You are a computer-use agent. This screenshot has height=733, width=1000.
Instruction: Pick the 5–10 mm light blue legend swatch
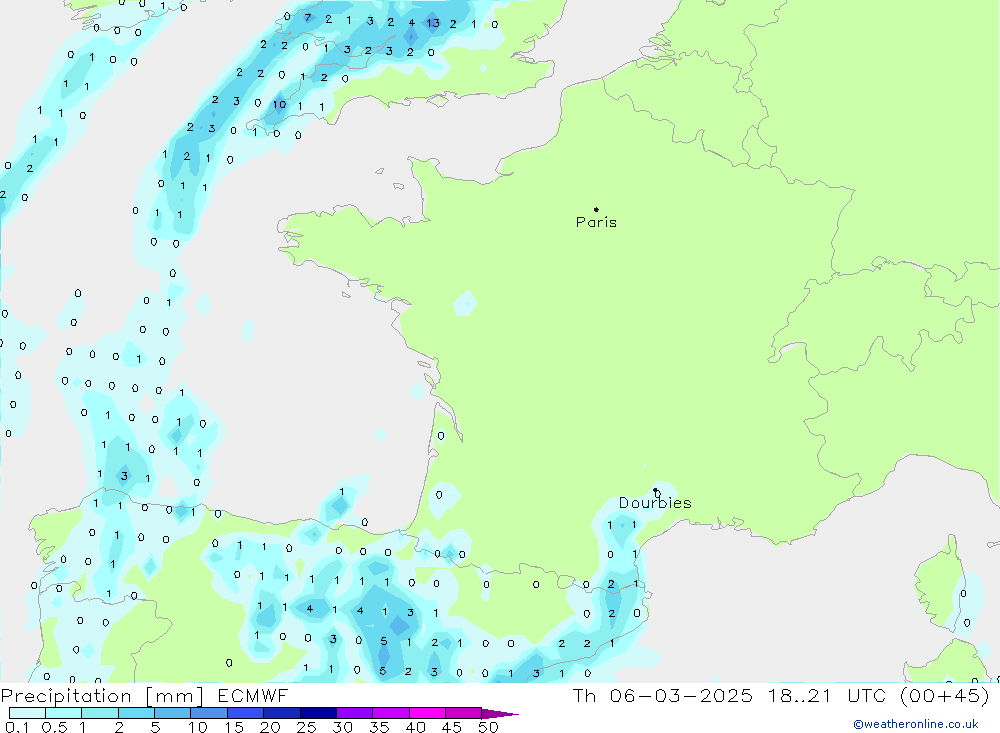173,713
